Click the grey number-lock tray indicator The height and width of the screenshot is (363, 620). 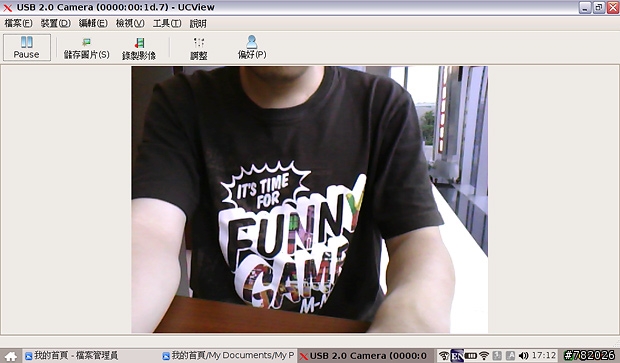(x=497, y=355)
